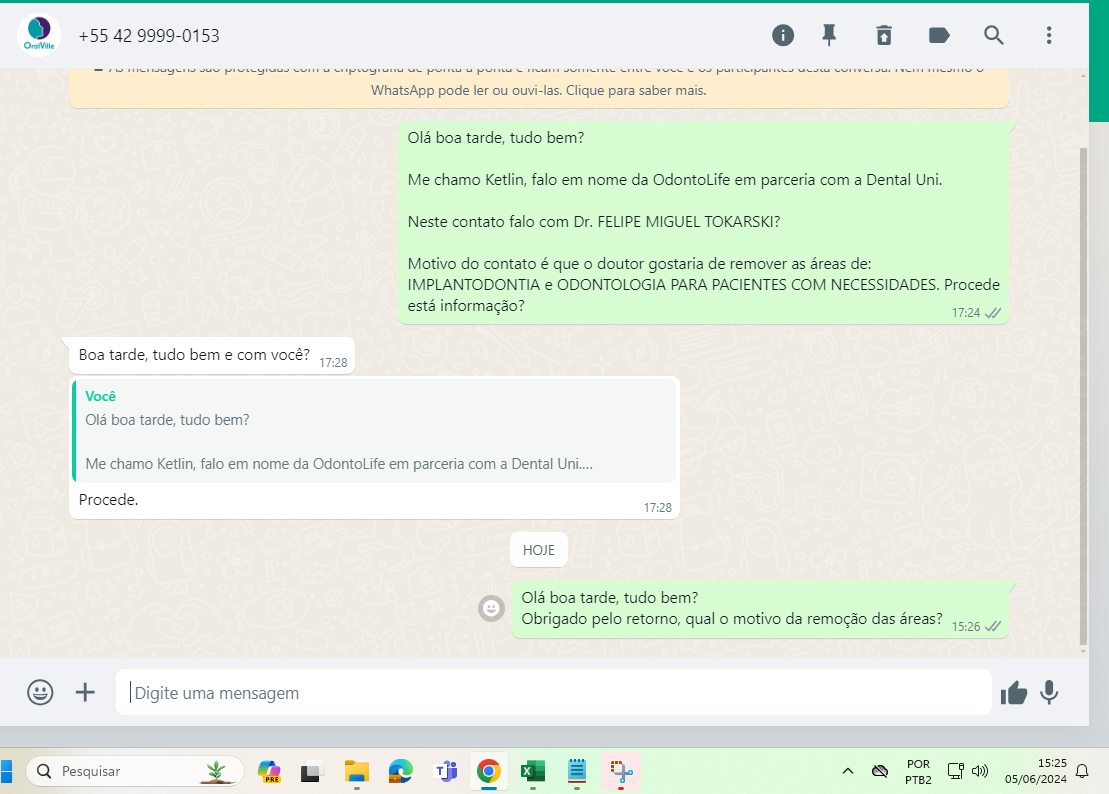
Task: Click the message sent at 15:26
Action: click(x=760, y=609)
